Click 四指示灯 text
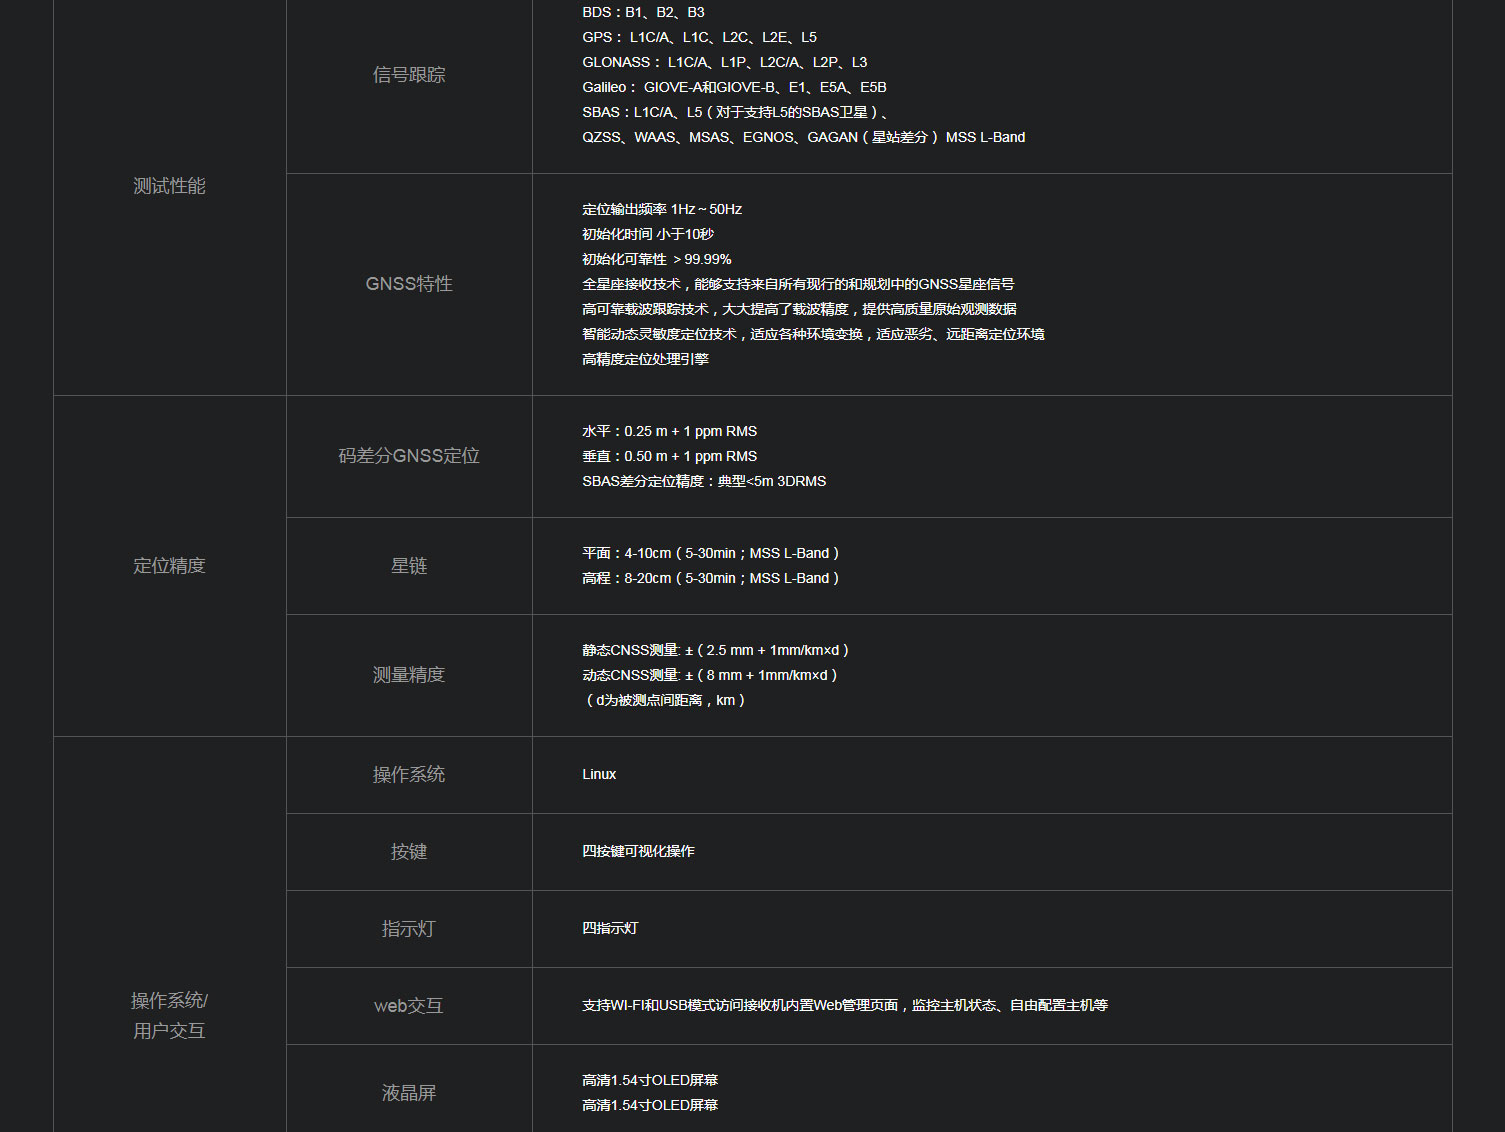 click(x=610, y=928)
